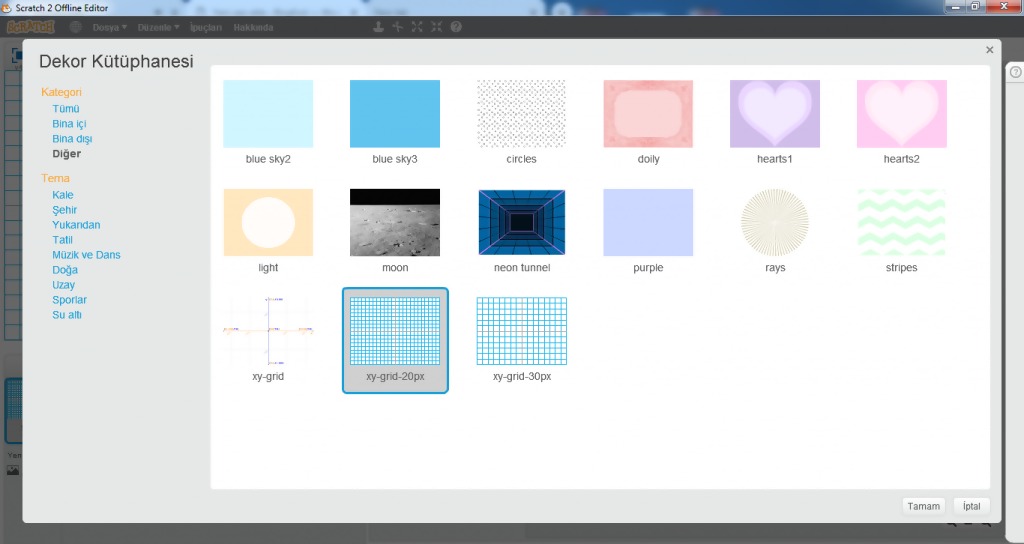This screenshot has height=544, width=1024.
Task: Select the cut tool icon
Action: coord(398,27)
